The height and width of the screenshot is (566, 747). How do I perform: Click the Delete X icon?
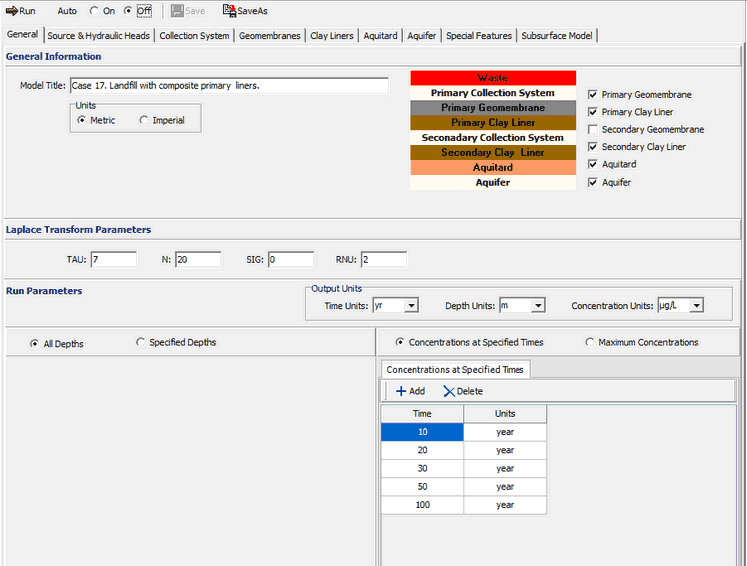[449, 391]
